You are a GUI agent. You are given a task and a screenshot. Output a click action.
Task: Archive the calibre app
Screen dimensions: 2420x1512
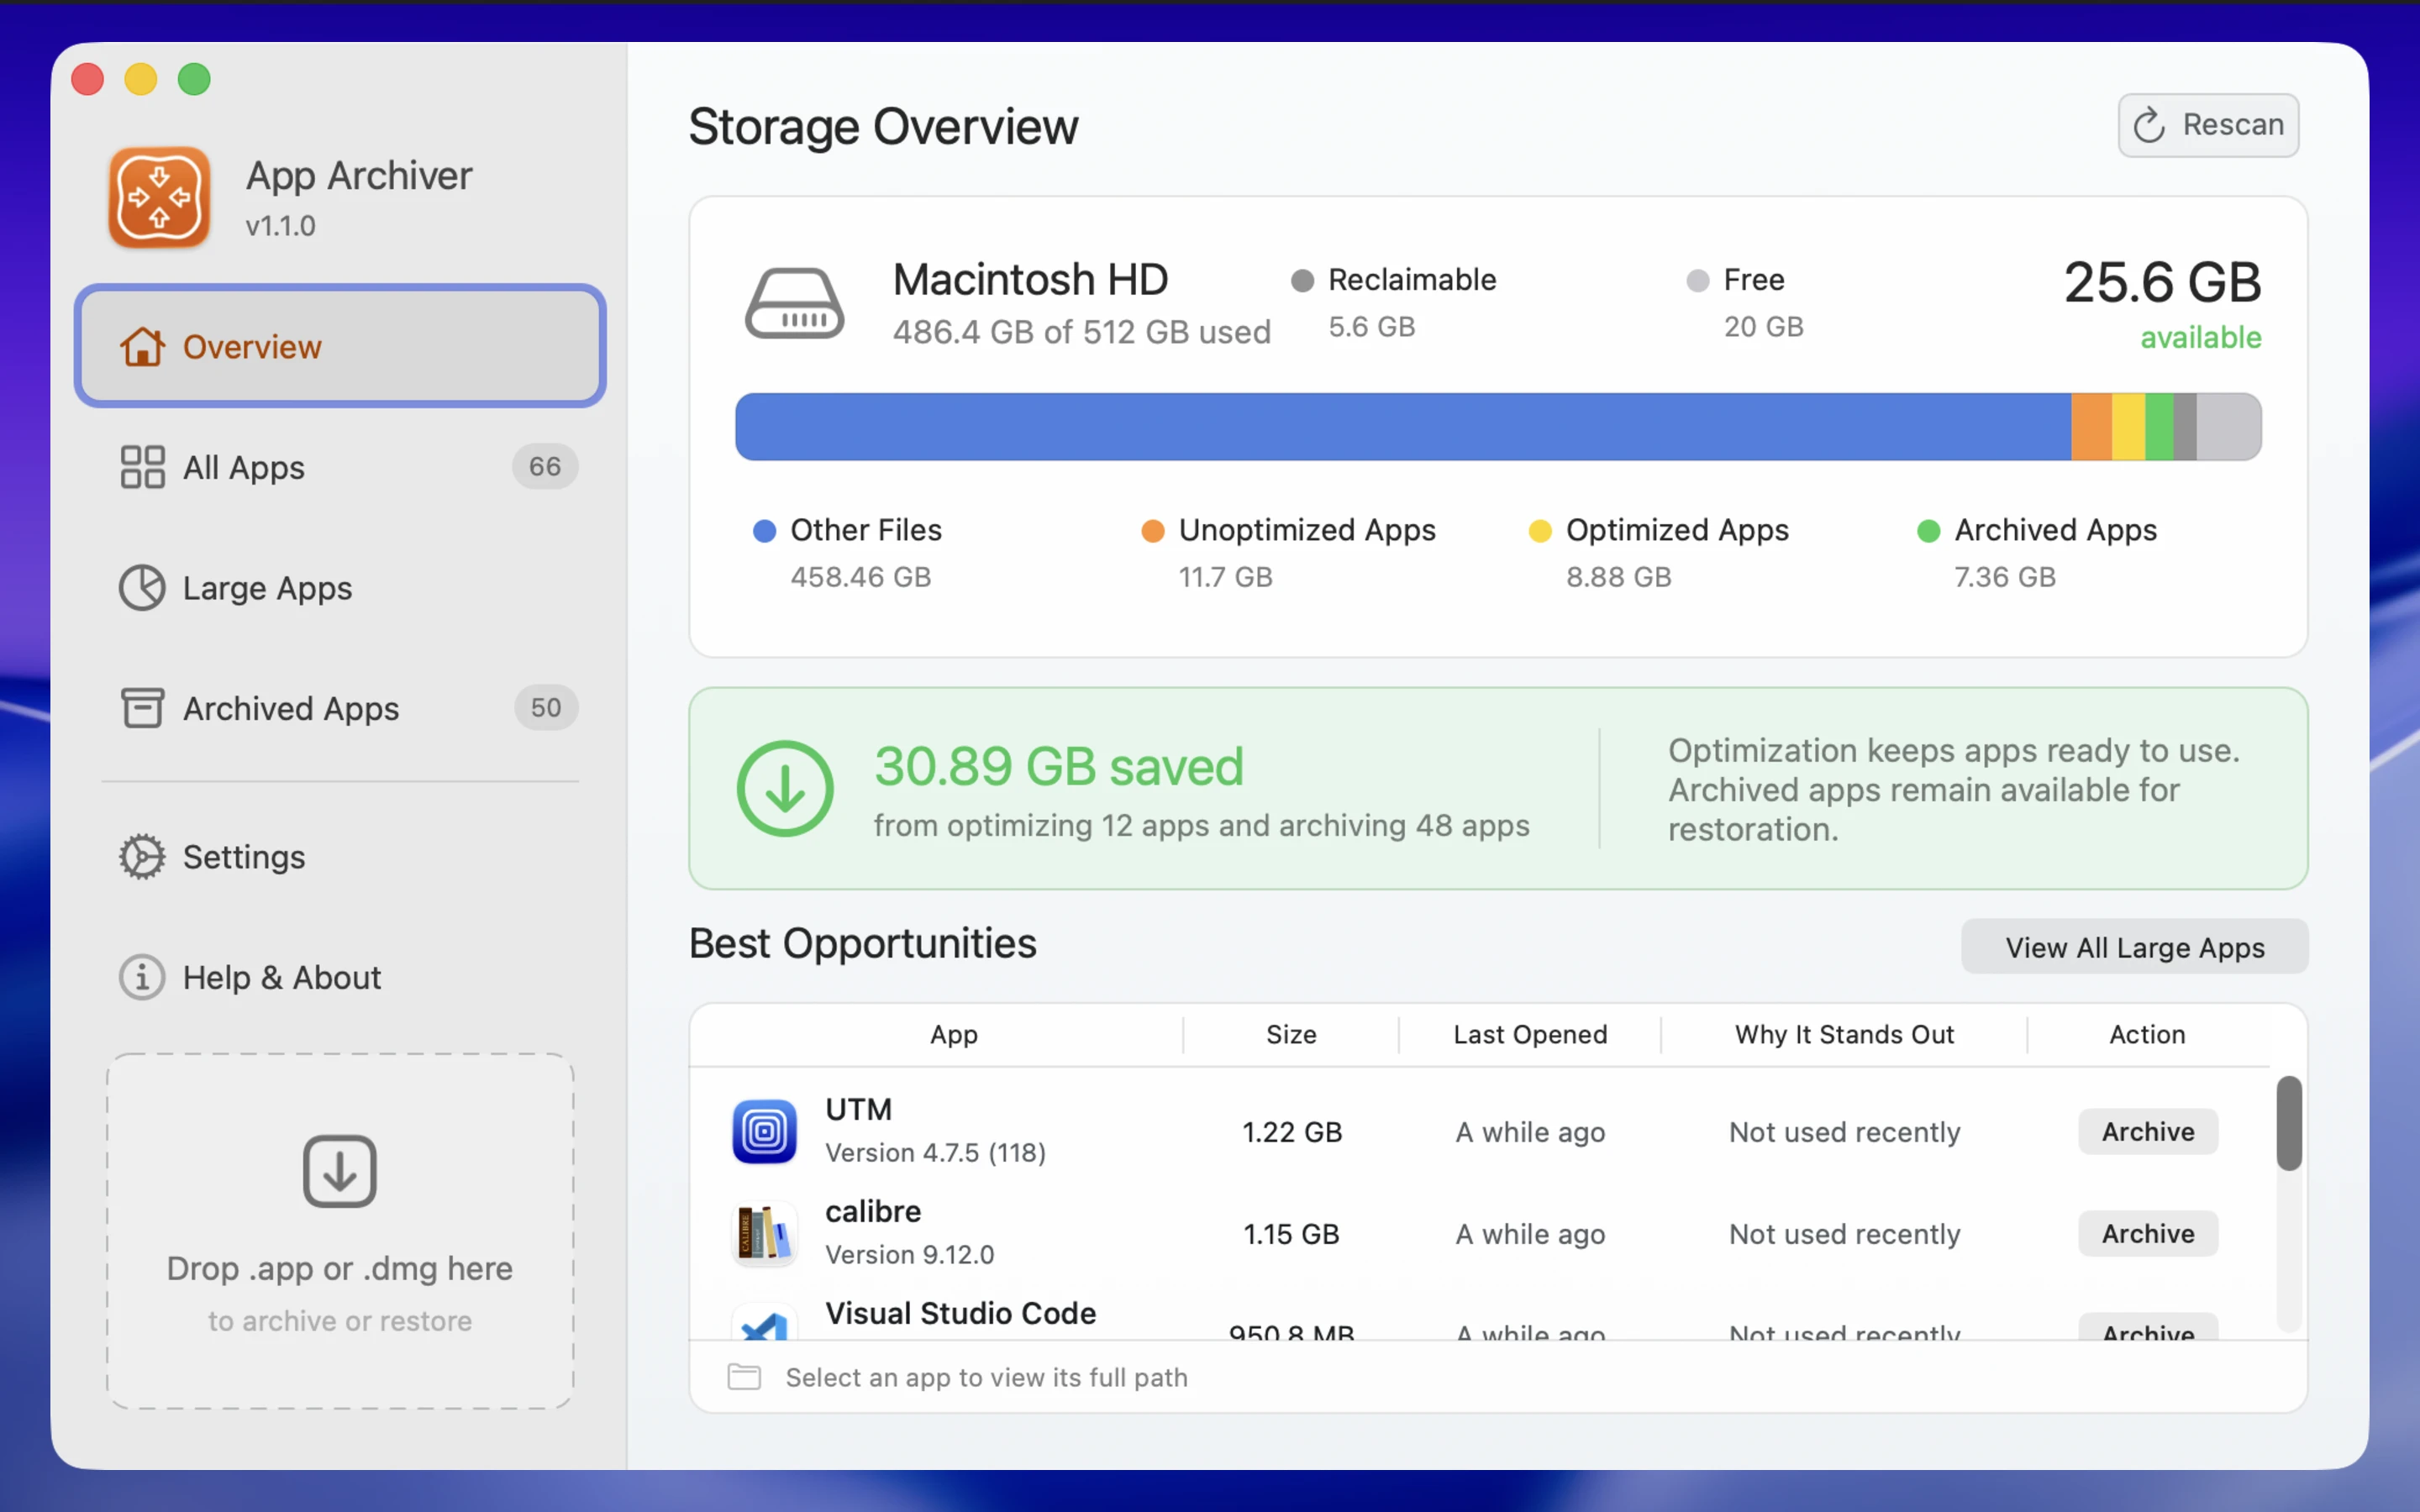[2147, 1234]
